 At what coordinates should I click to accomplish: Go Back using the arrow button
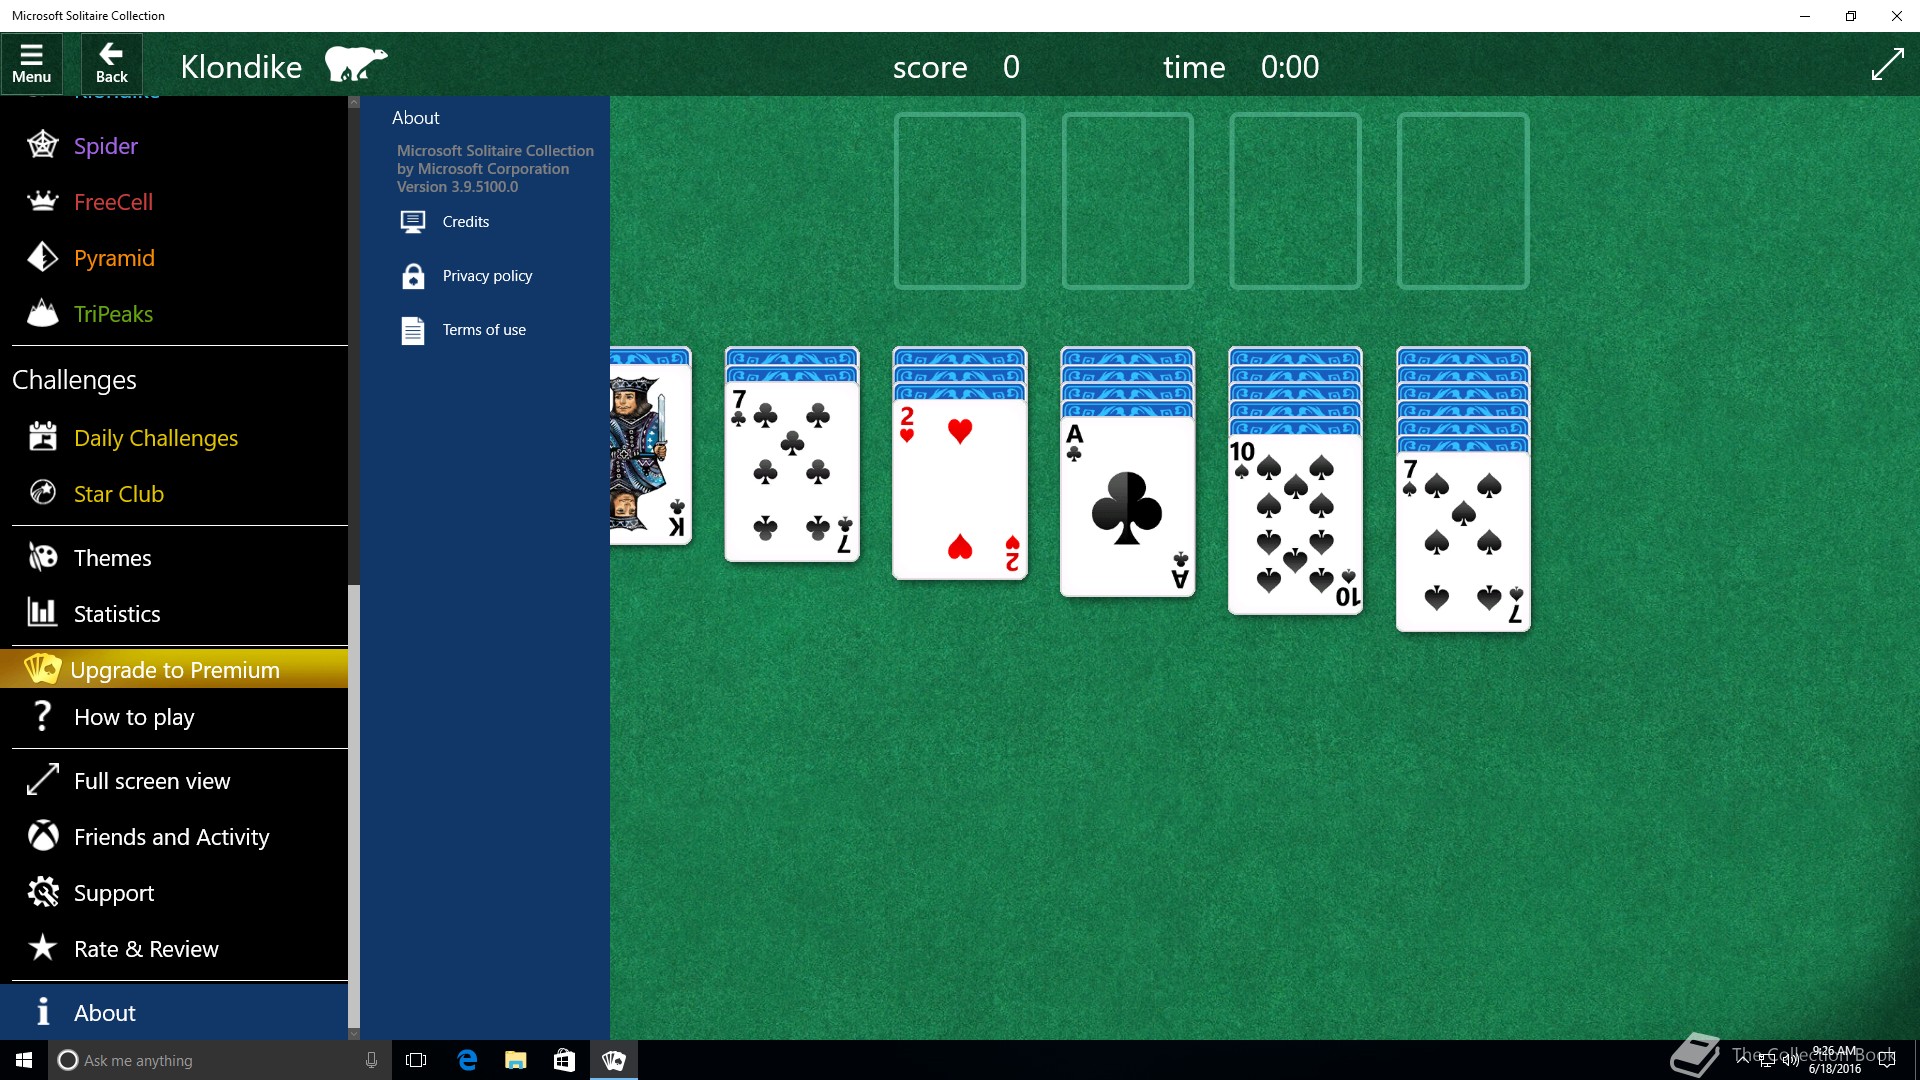point(111,64)
